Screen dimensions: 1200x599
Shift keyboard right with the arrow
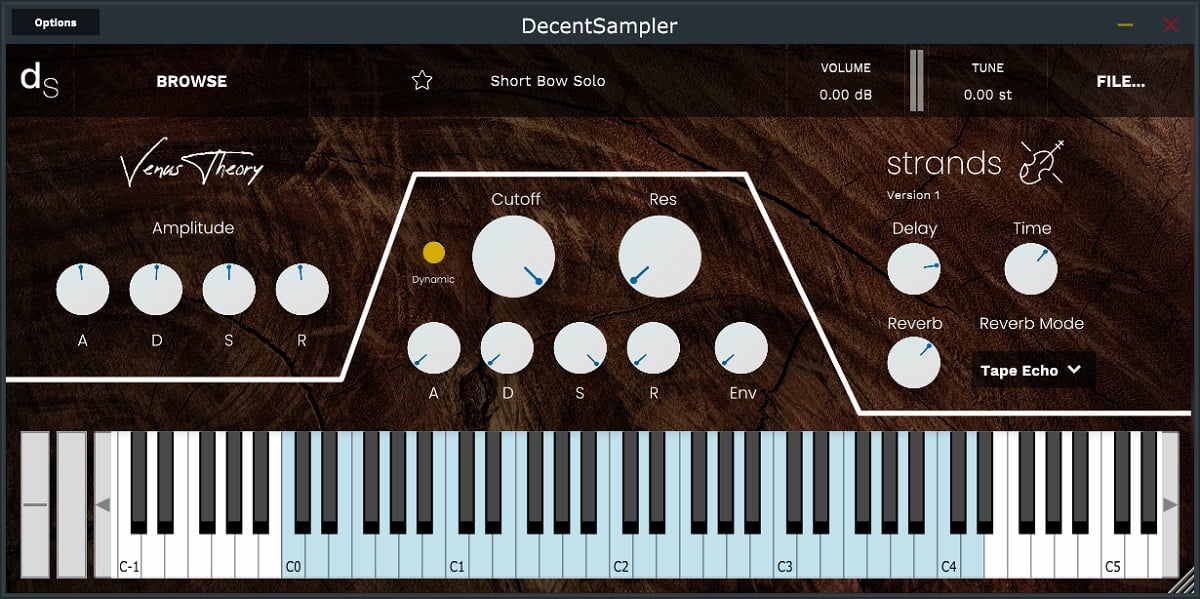1170,505
